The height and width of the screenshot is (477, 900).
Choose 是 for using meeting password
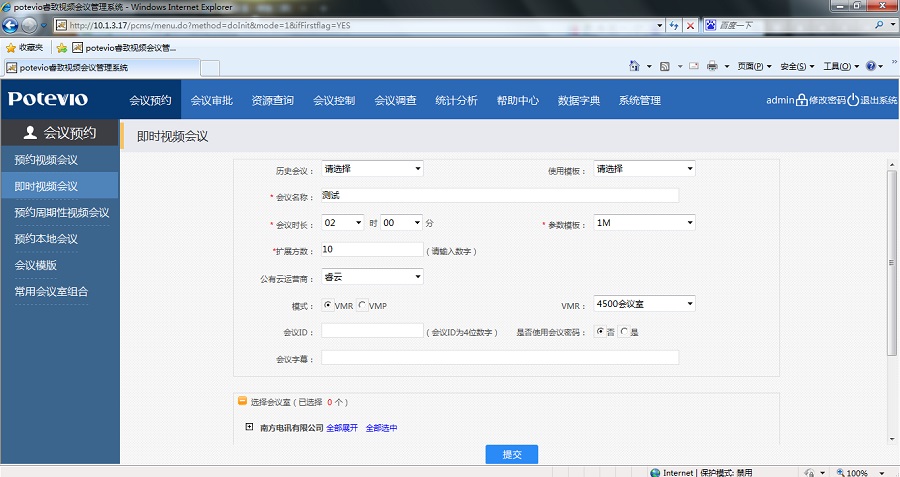pyautogui.click(x=625, y=331)
